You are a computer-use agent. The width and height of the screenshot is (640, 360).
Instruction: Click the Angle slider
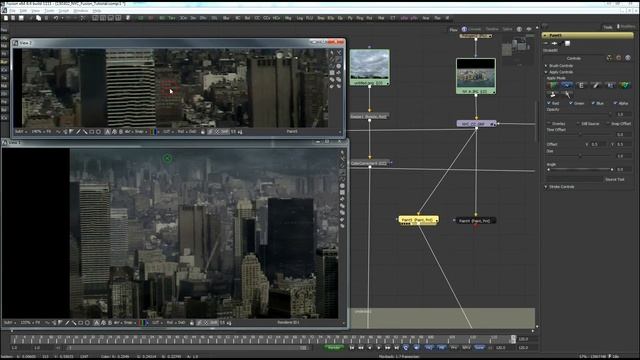[x=580, y=169]
